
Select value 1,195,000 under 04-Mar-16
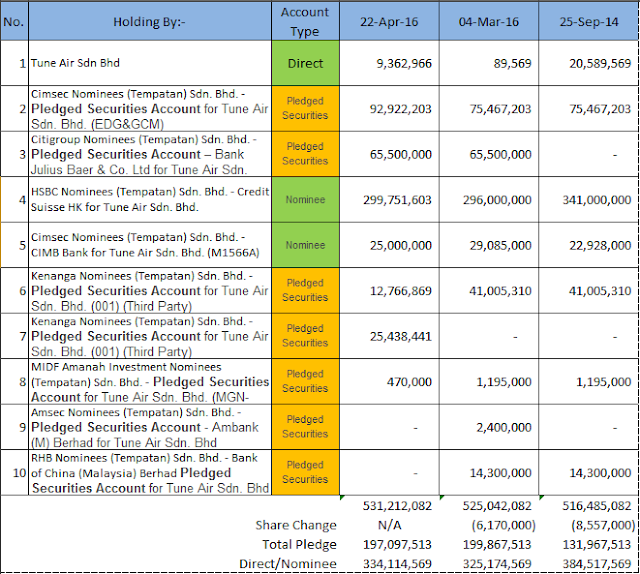tap(504, 382)
